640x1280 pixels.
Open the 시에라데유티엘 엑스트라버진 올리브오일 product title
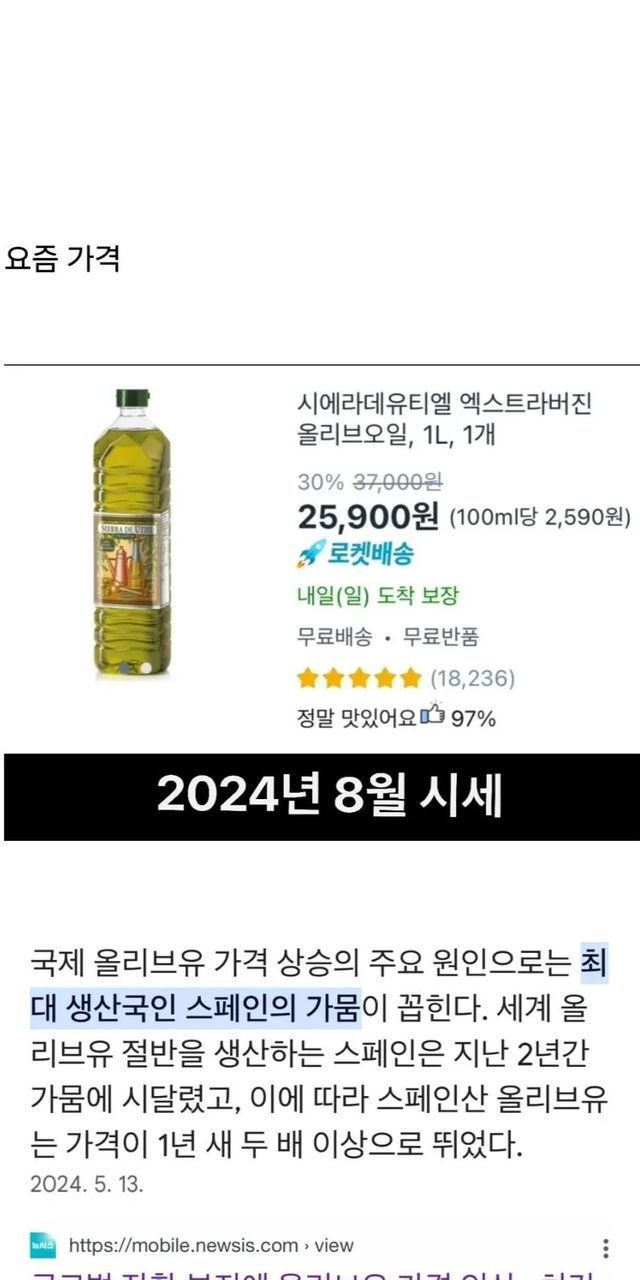tap(445, 419)
